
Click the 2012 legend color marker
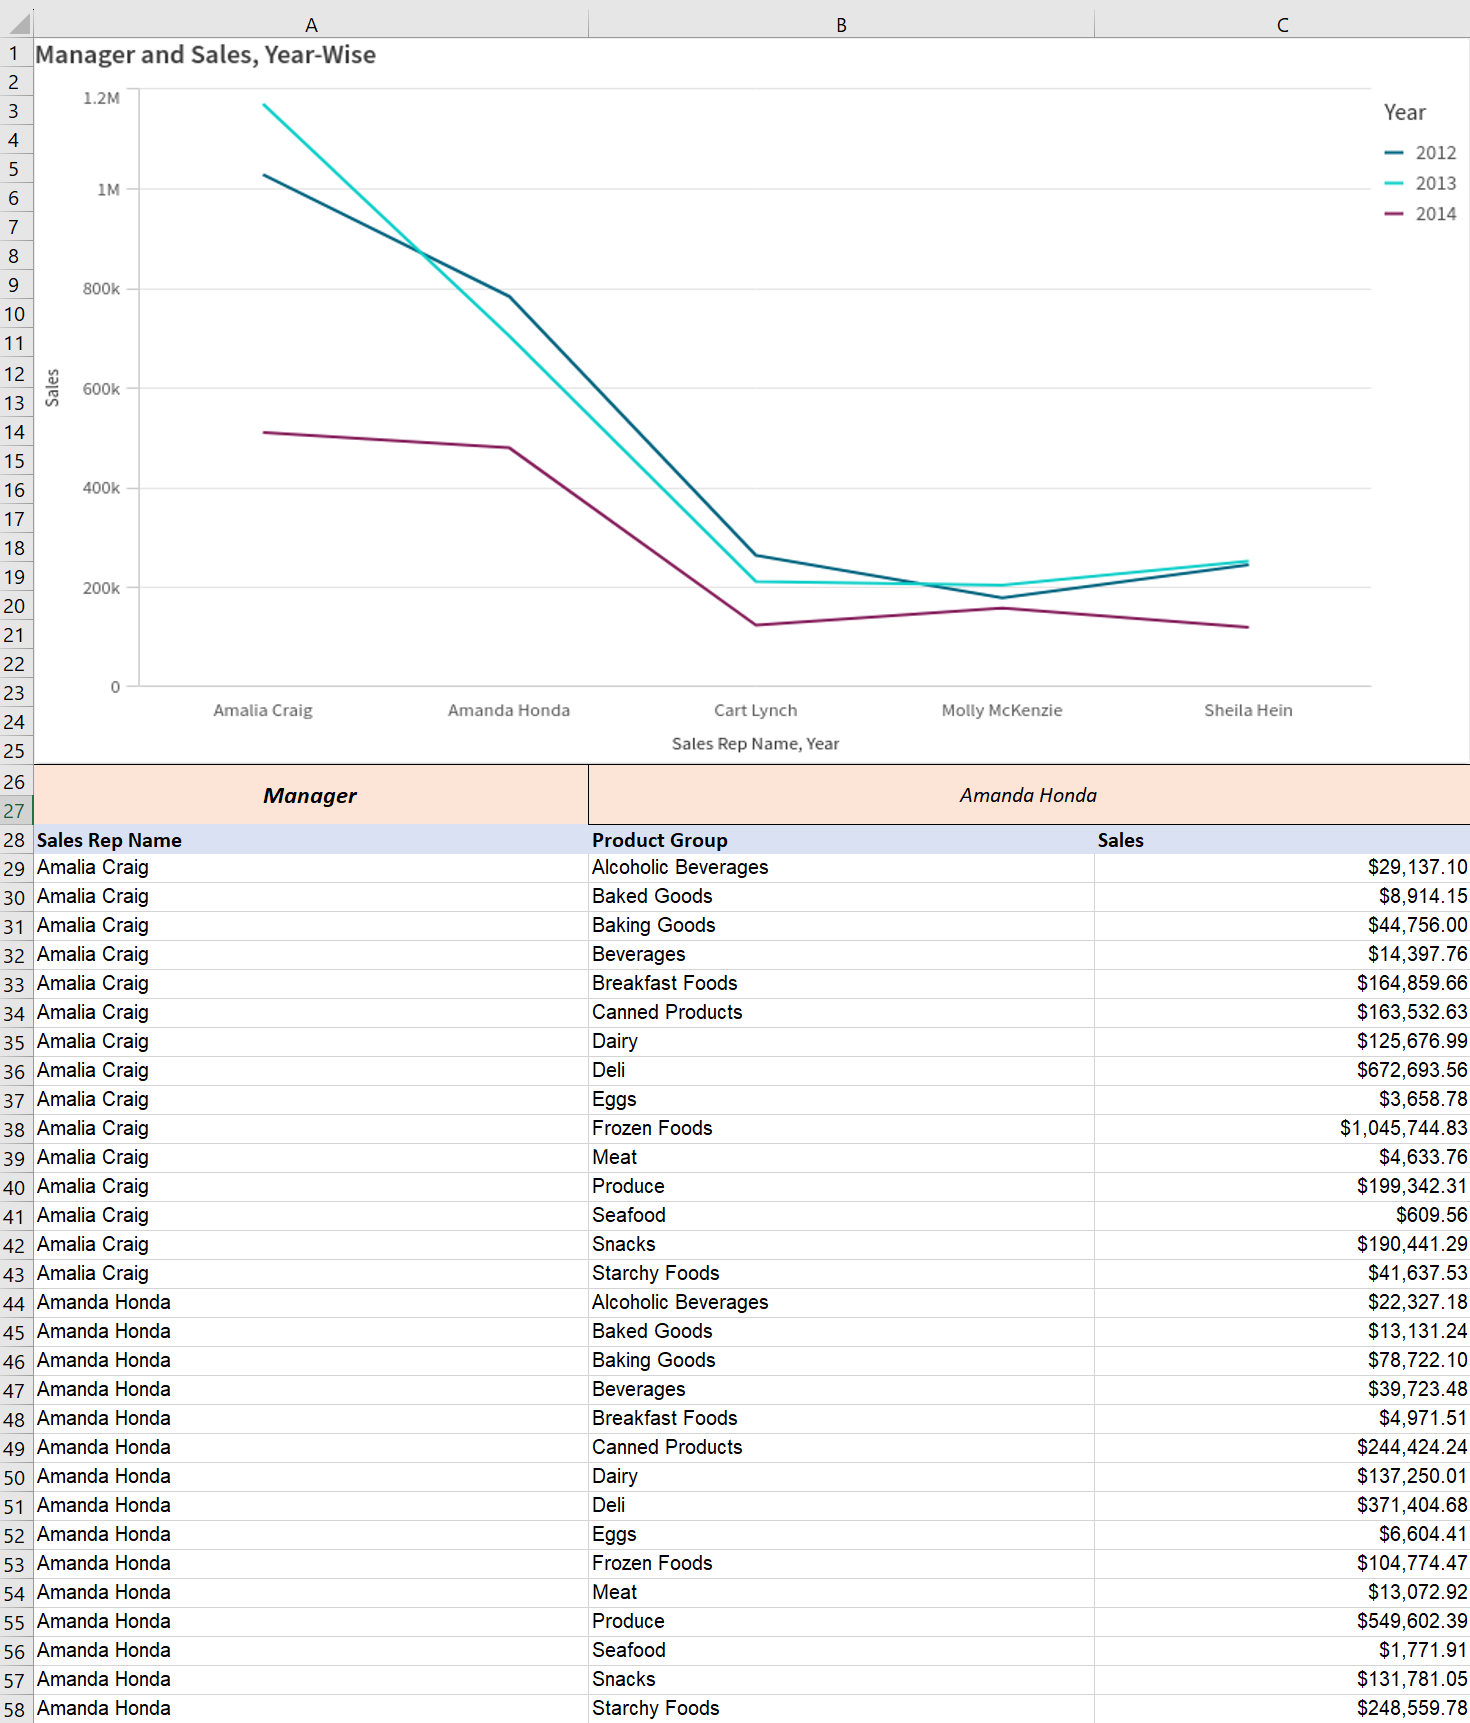coord(1394,153)
